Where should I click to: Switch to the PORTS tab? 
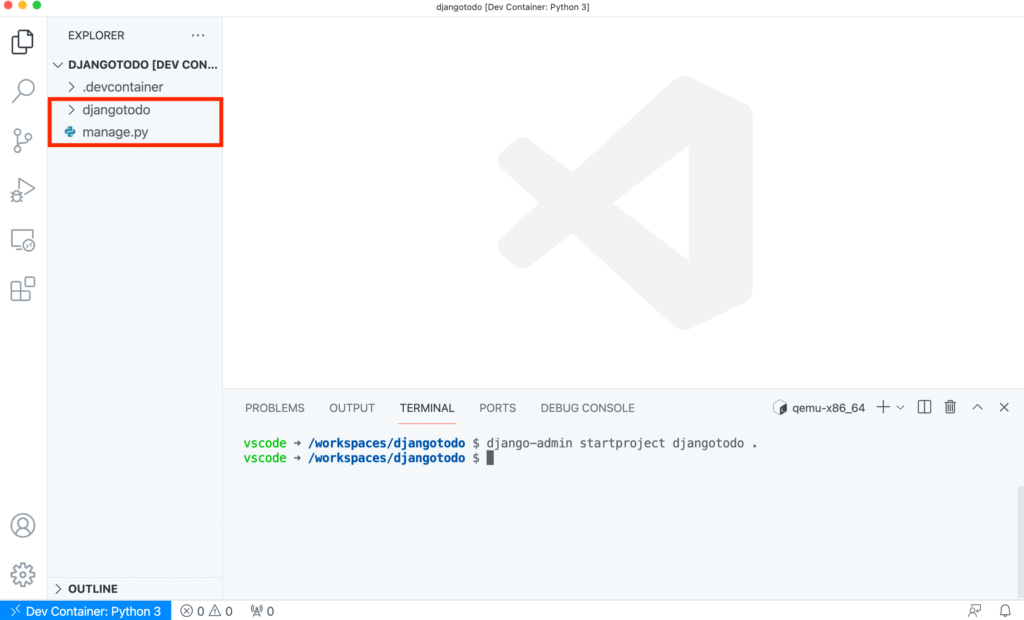pos(497,408)
